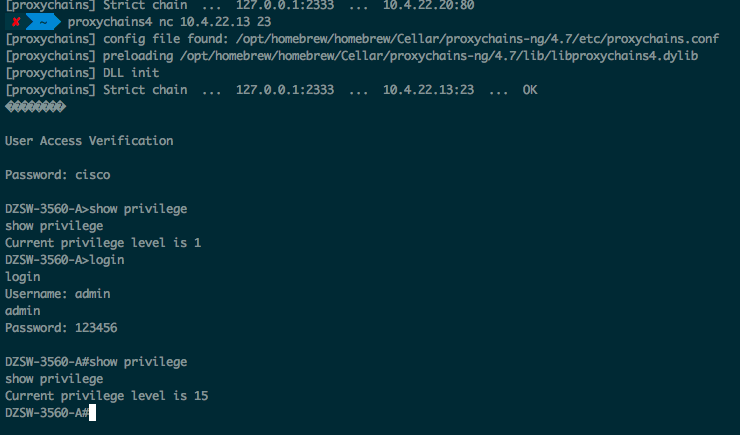Click the garbled diamond question-mark characters
This screenshot has width=740, height=435.
pyautogui.click(x=35, y=107)
